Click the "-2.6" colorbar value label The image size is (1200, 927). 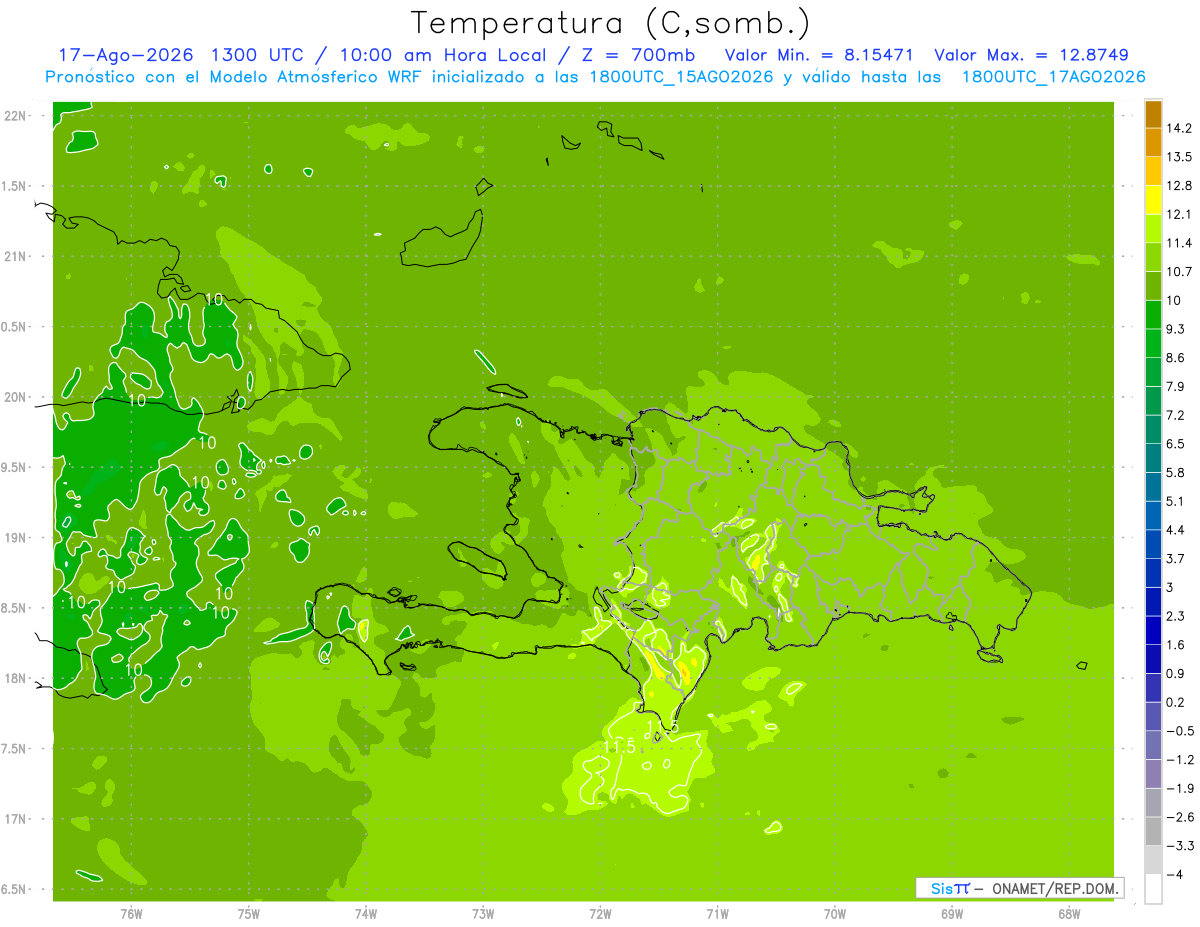[1179, 817]
